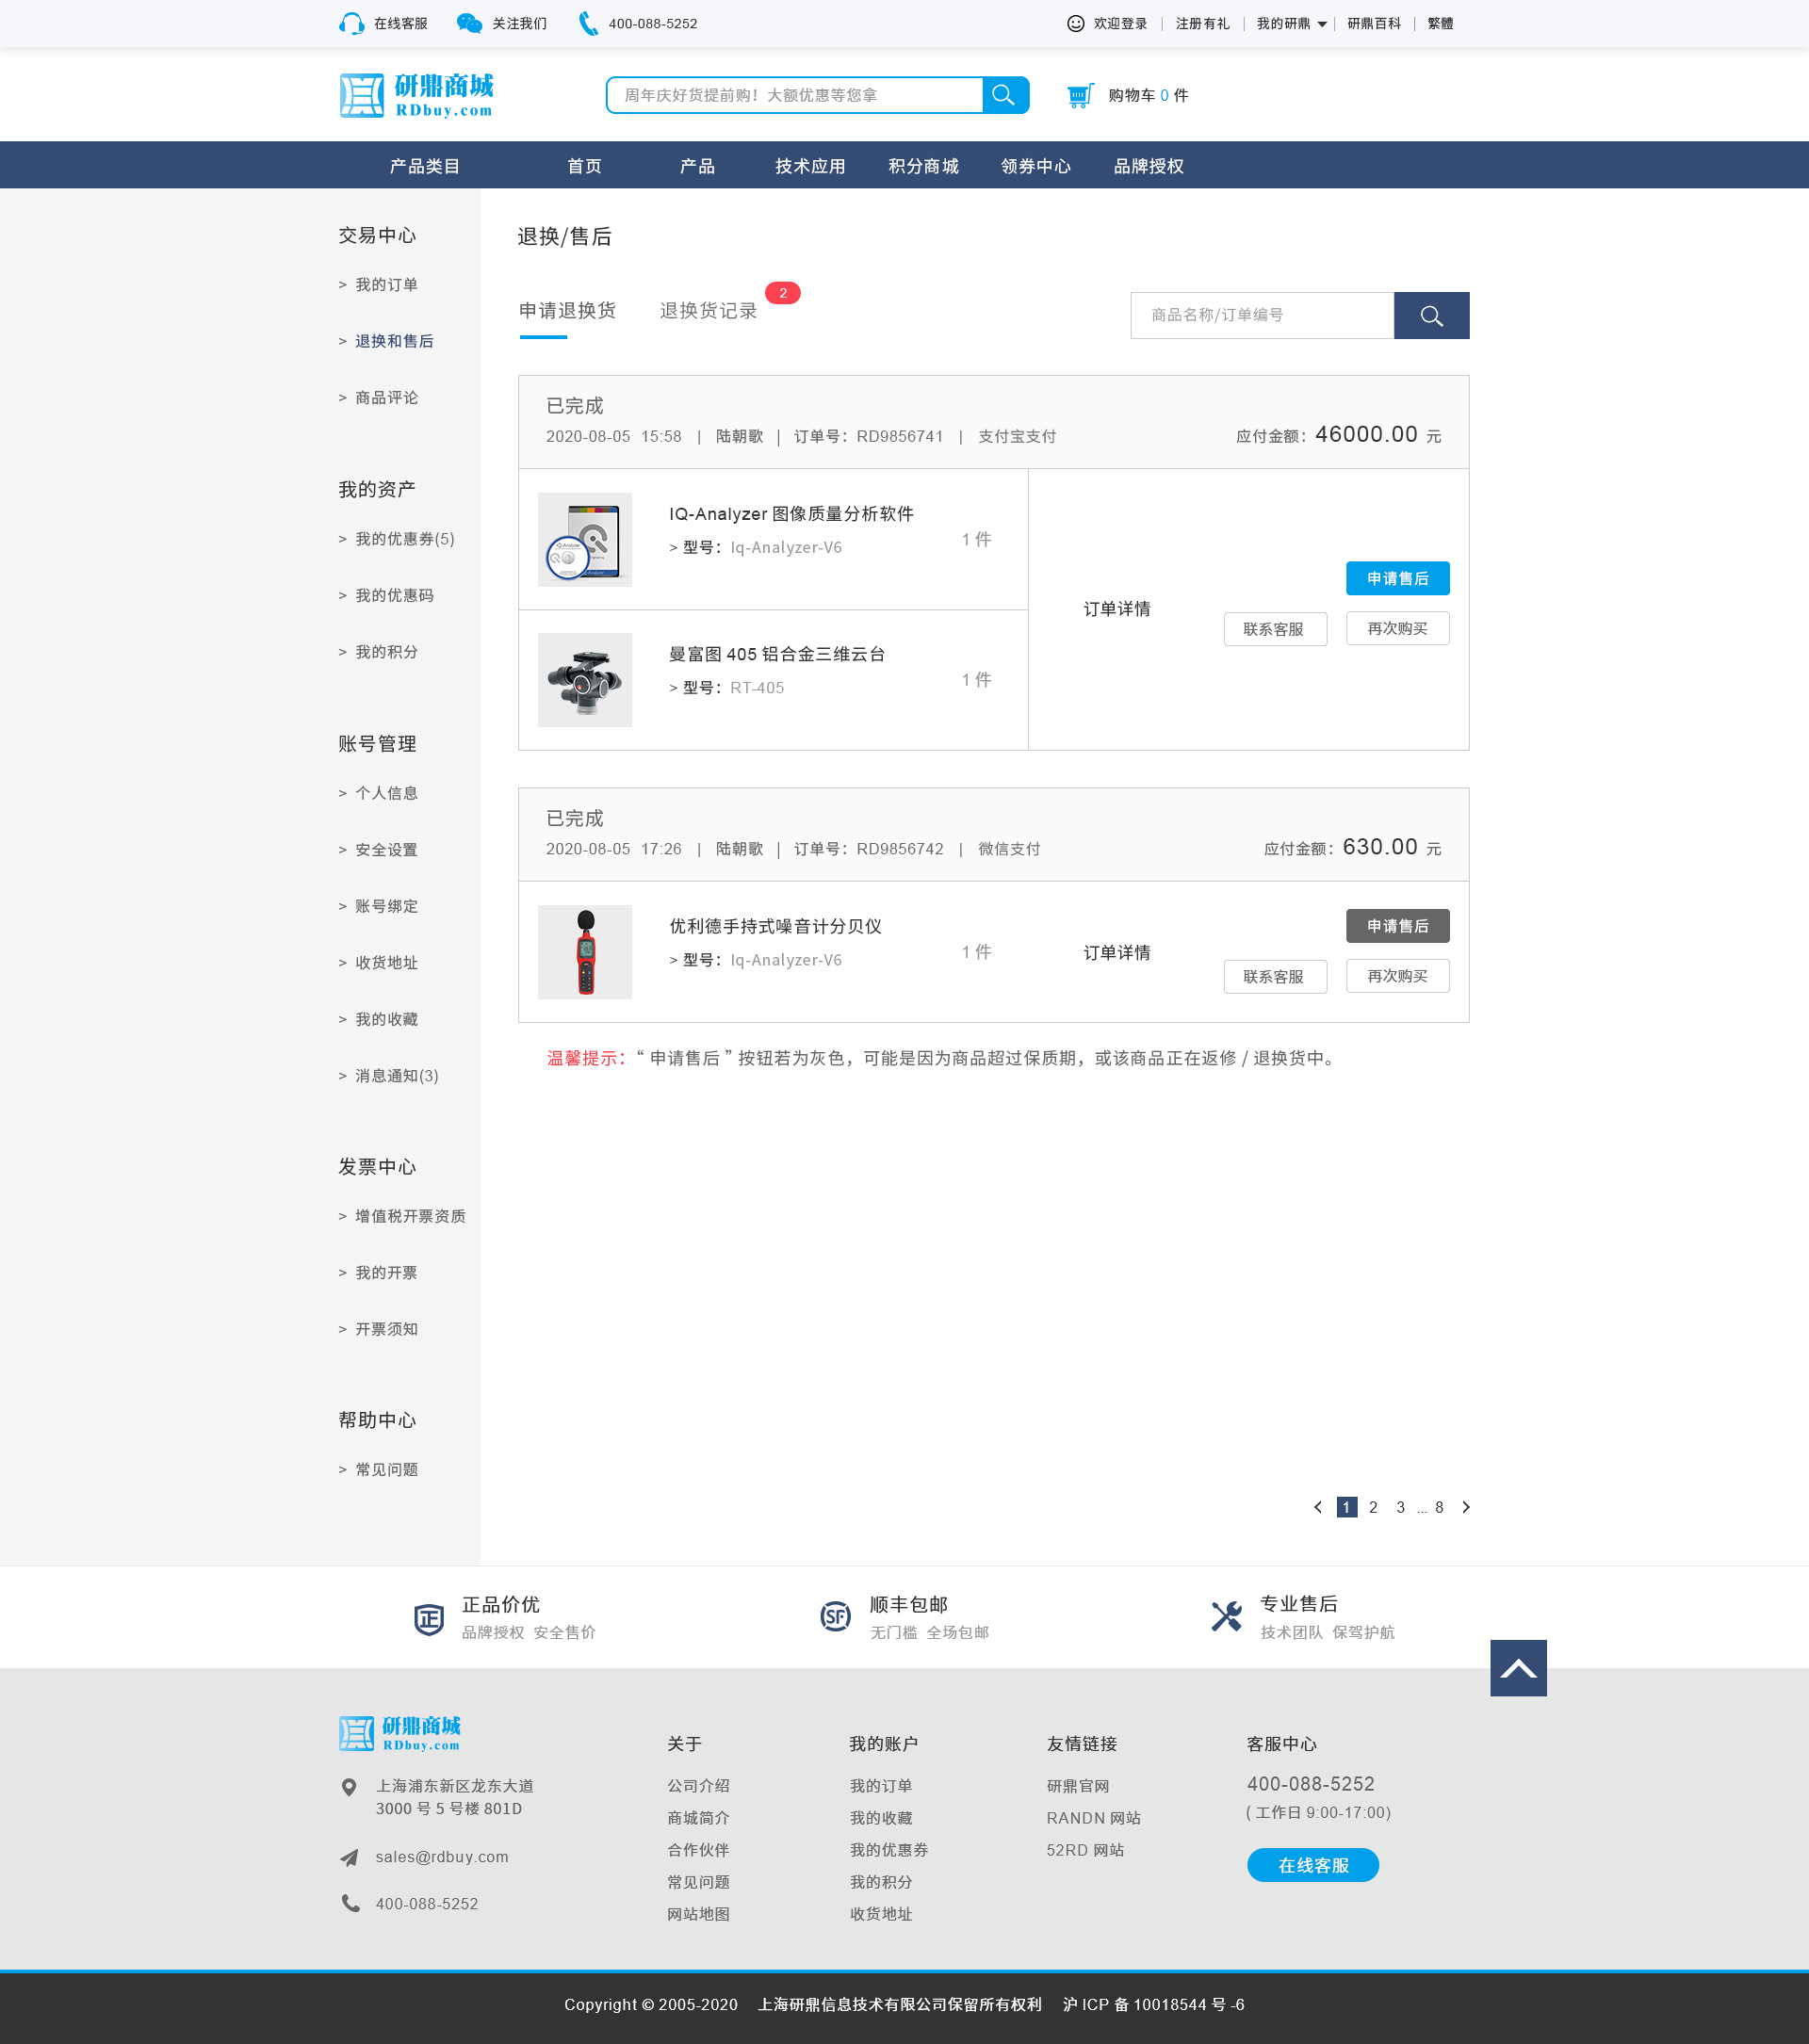Click 再次购买 for order RD9856742
Viewport: 1809px width, 2044px height.
pyautogui.click(x=1397, y=976)
